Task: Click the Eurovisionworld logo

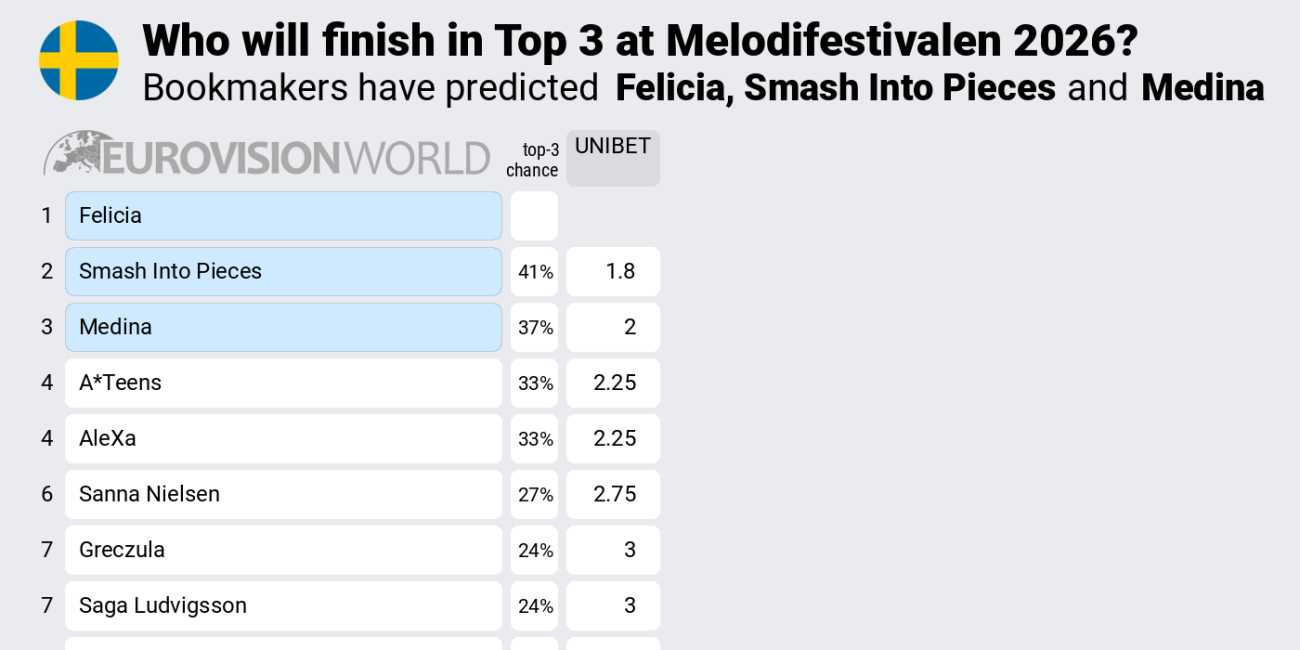Action: pos(267,157)
